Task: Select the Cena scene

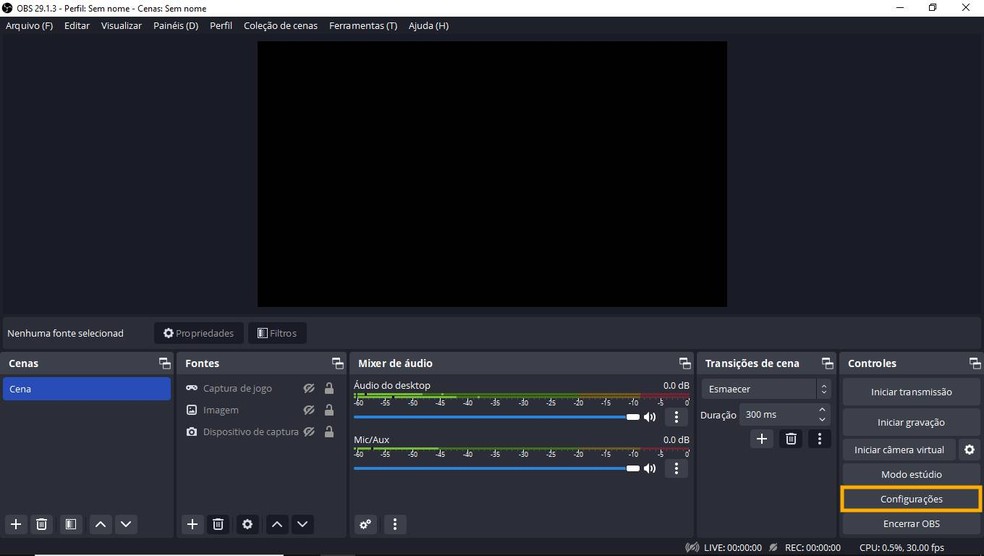Action: (87, 389)
